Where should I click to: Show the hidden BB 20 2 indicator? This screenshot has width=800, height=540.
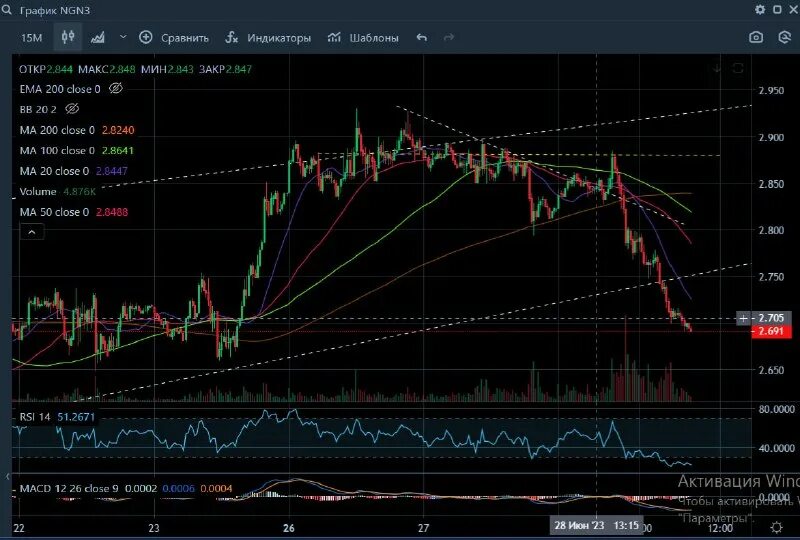72,109
